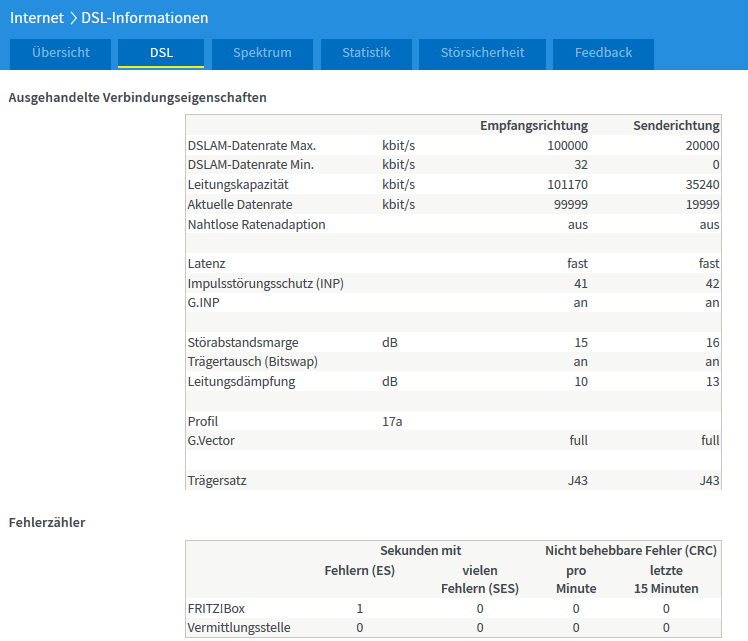Open the Spektrum tab
748x641 pixels.
pos(262,53)
